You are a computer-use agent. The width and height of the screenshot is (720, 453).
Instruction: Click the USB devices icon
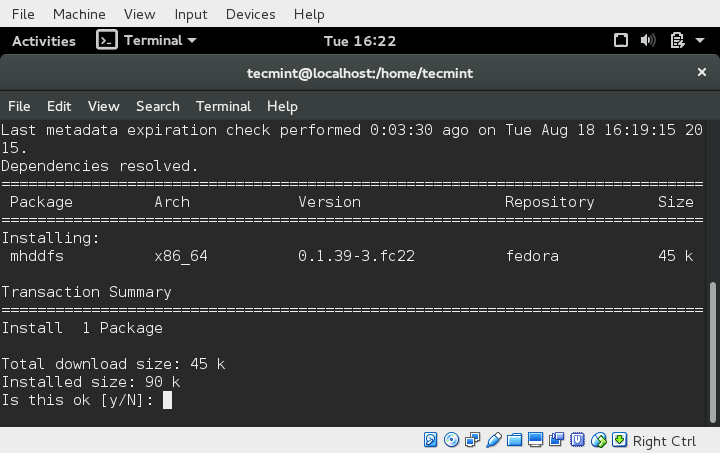tap(494, 440)
